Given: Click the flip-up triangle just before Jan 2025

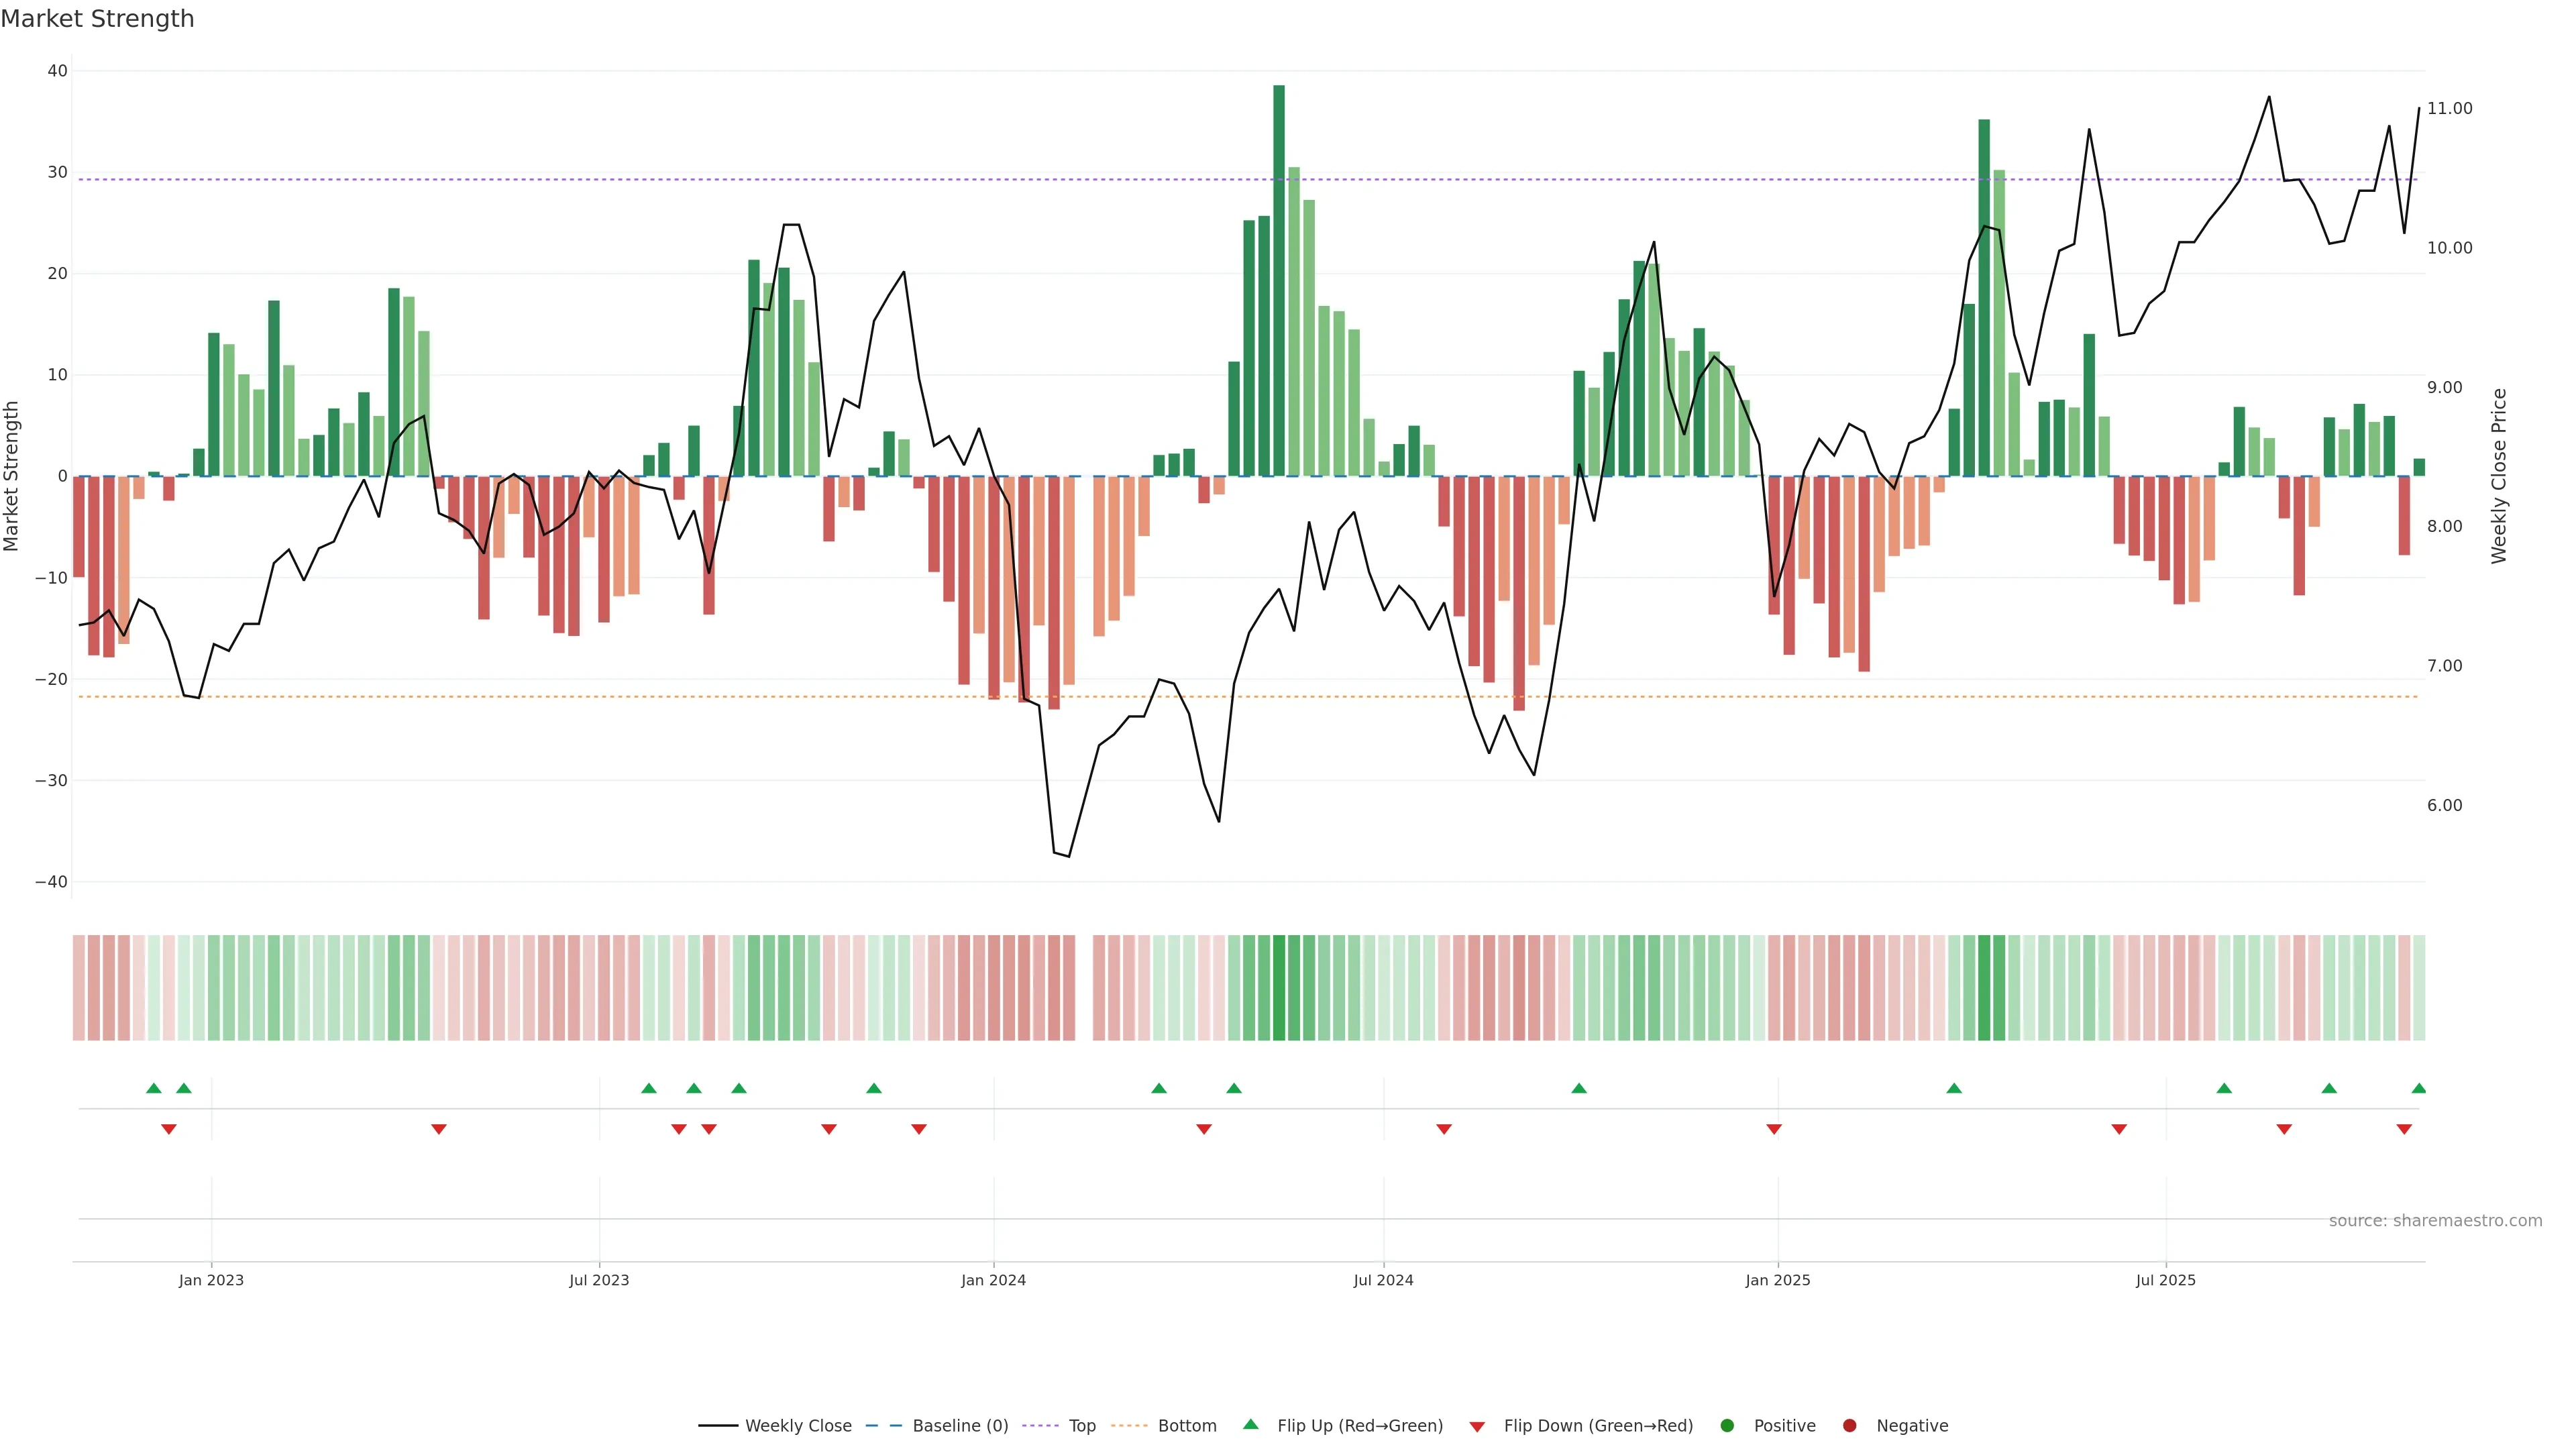Looking at the screenshot, I should [1579, 1088].
